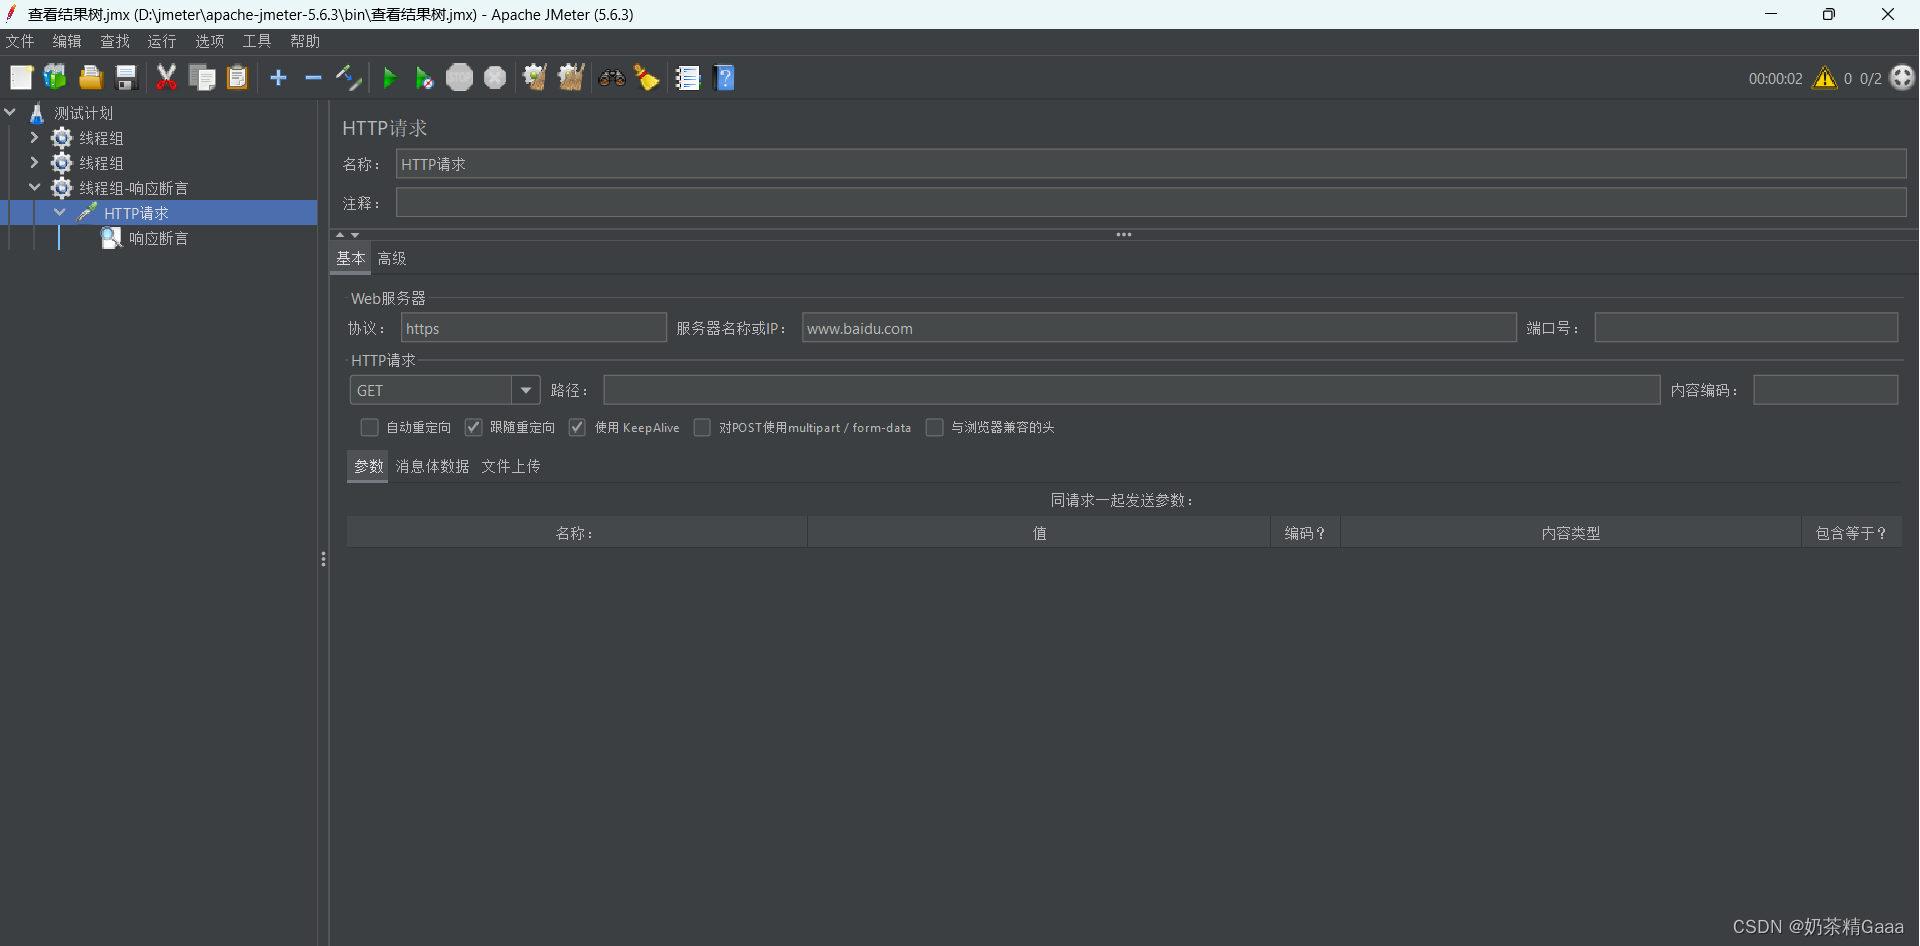Collapse the 线程组-响应断言 node
Viewport: 1920px width, 946px height.
pyautogui.click(x=34, y=188)
